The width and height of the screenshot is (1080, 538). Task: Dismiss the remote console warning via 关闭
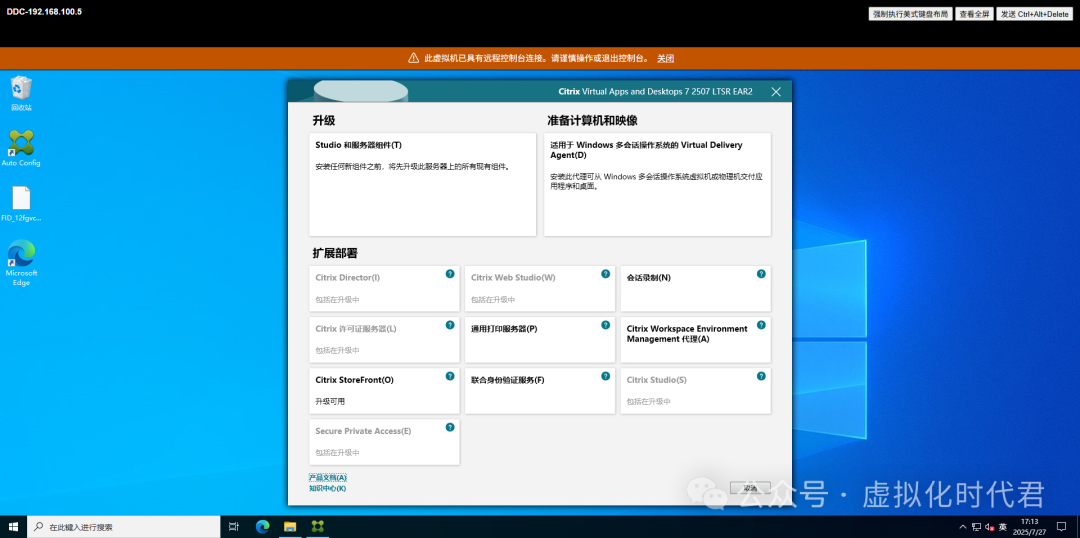coord(665,59)
